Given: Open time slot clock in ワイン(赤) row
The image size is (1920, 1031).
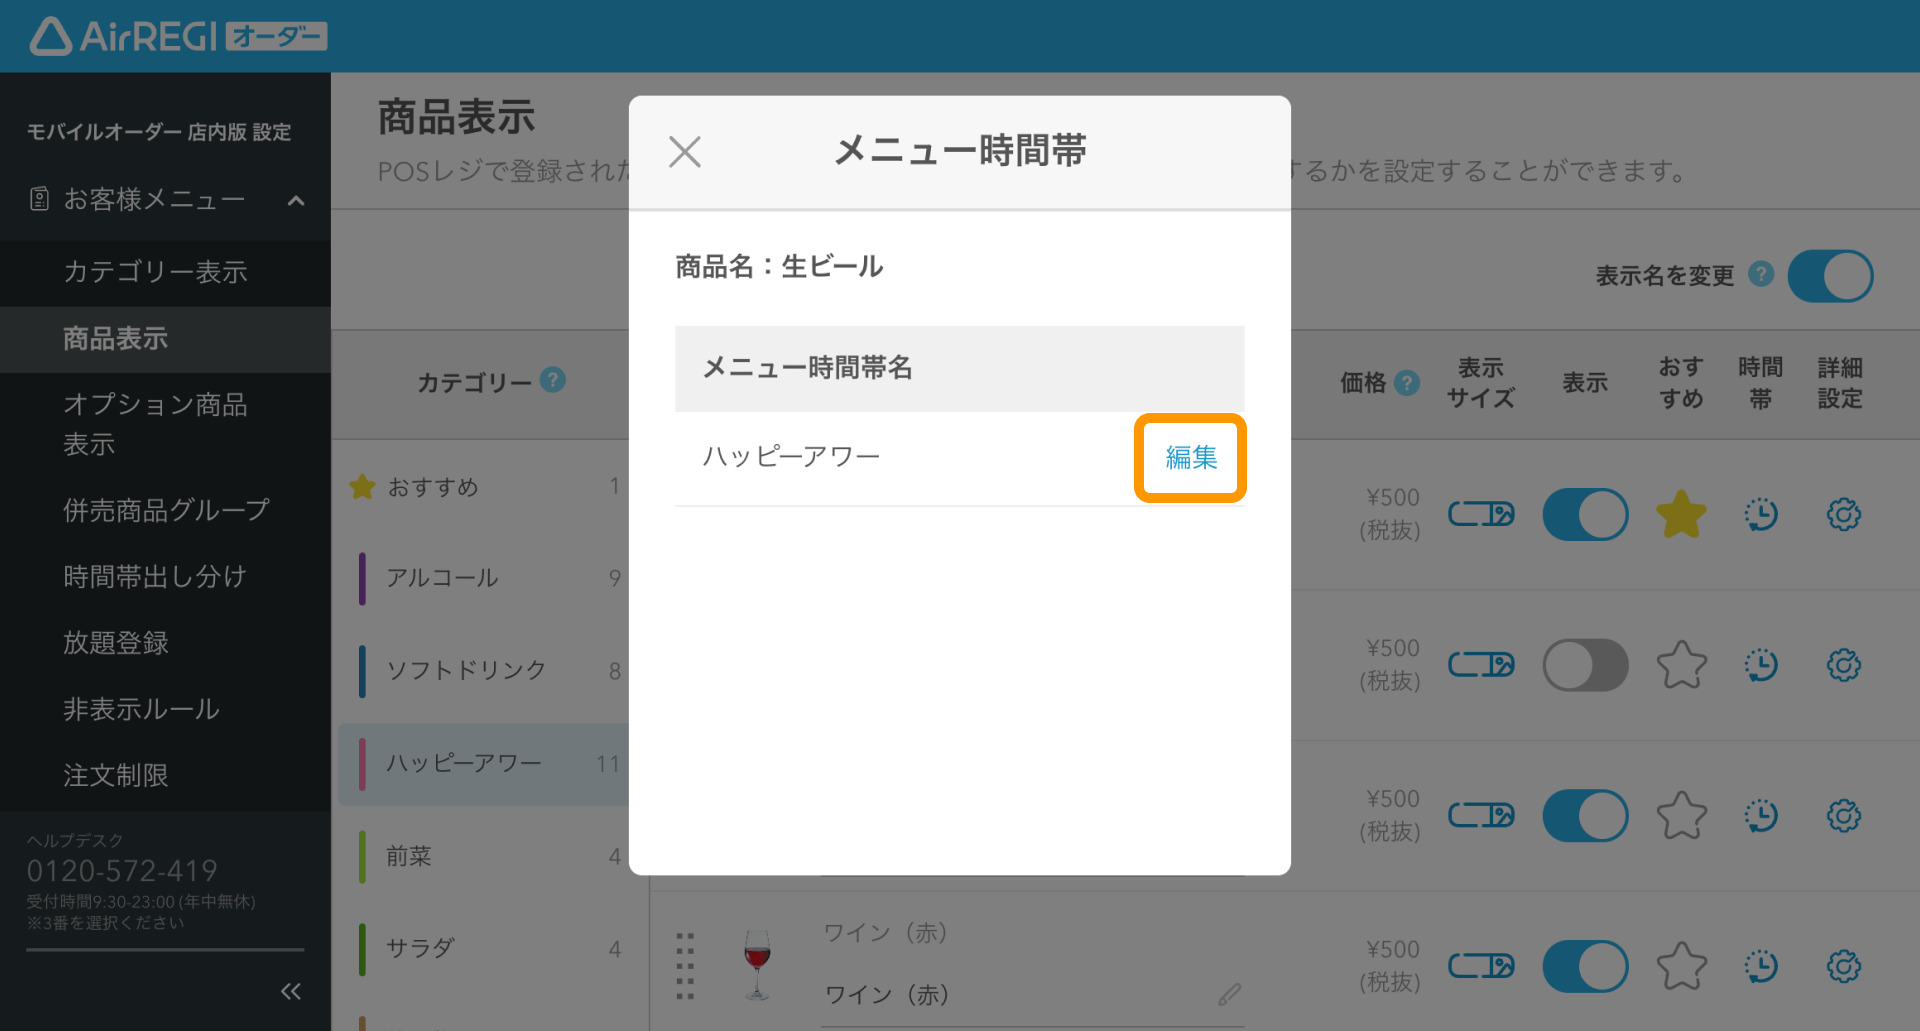Looking at the screenshot, I should [x=1761, y=966].
